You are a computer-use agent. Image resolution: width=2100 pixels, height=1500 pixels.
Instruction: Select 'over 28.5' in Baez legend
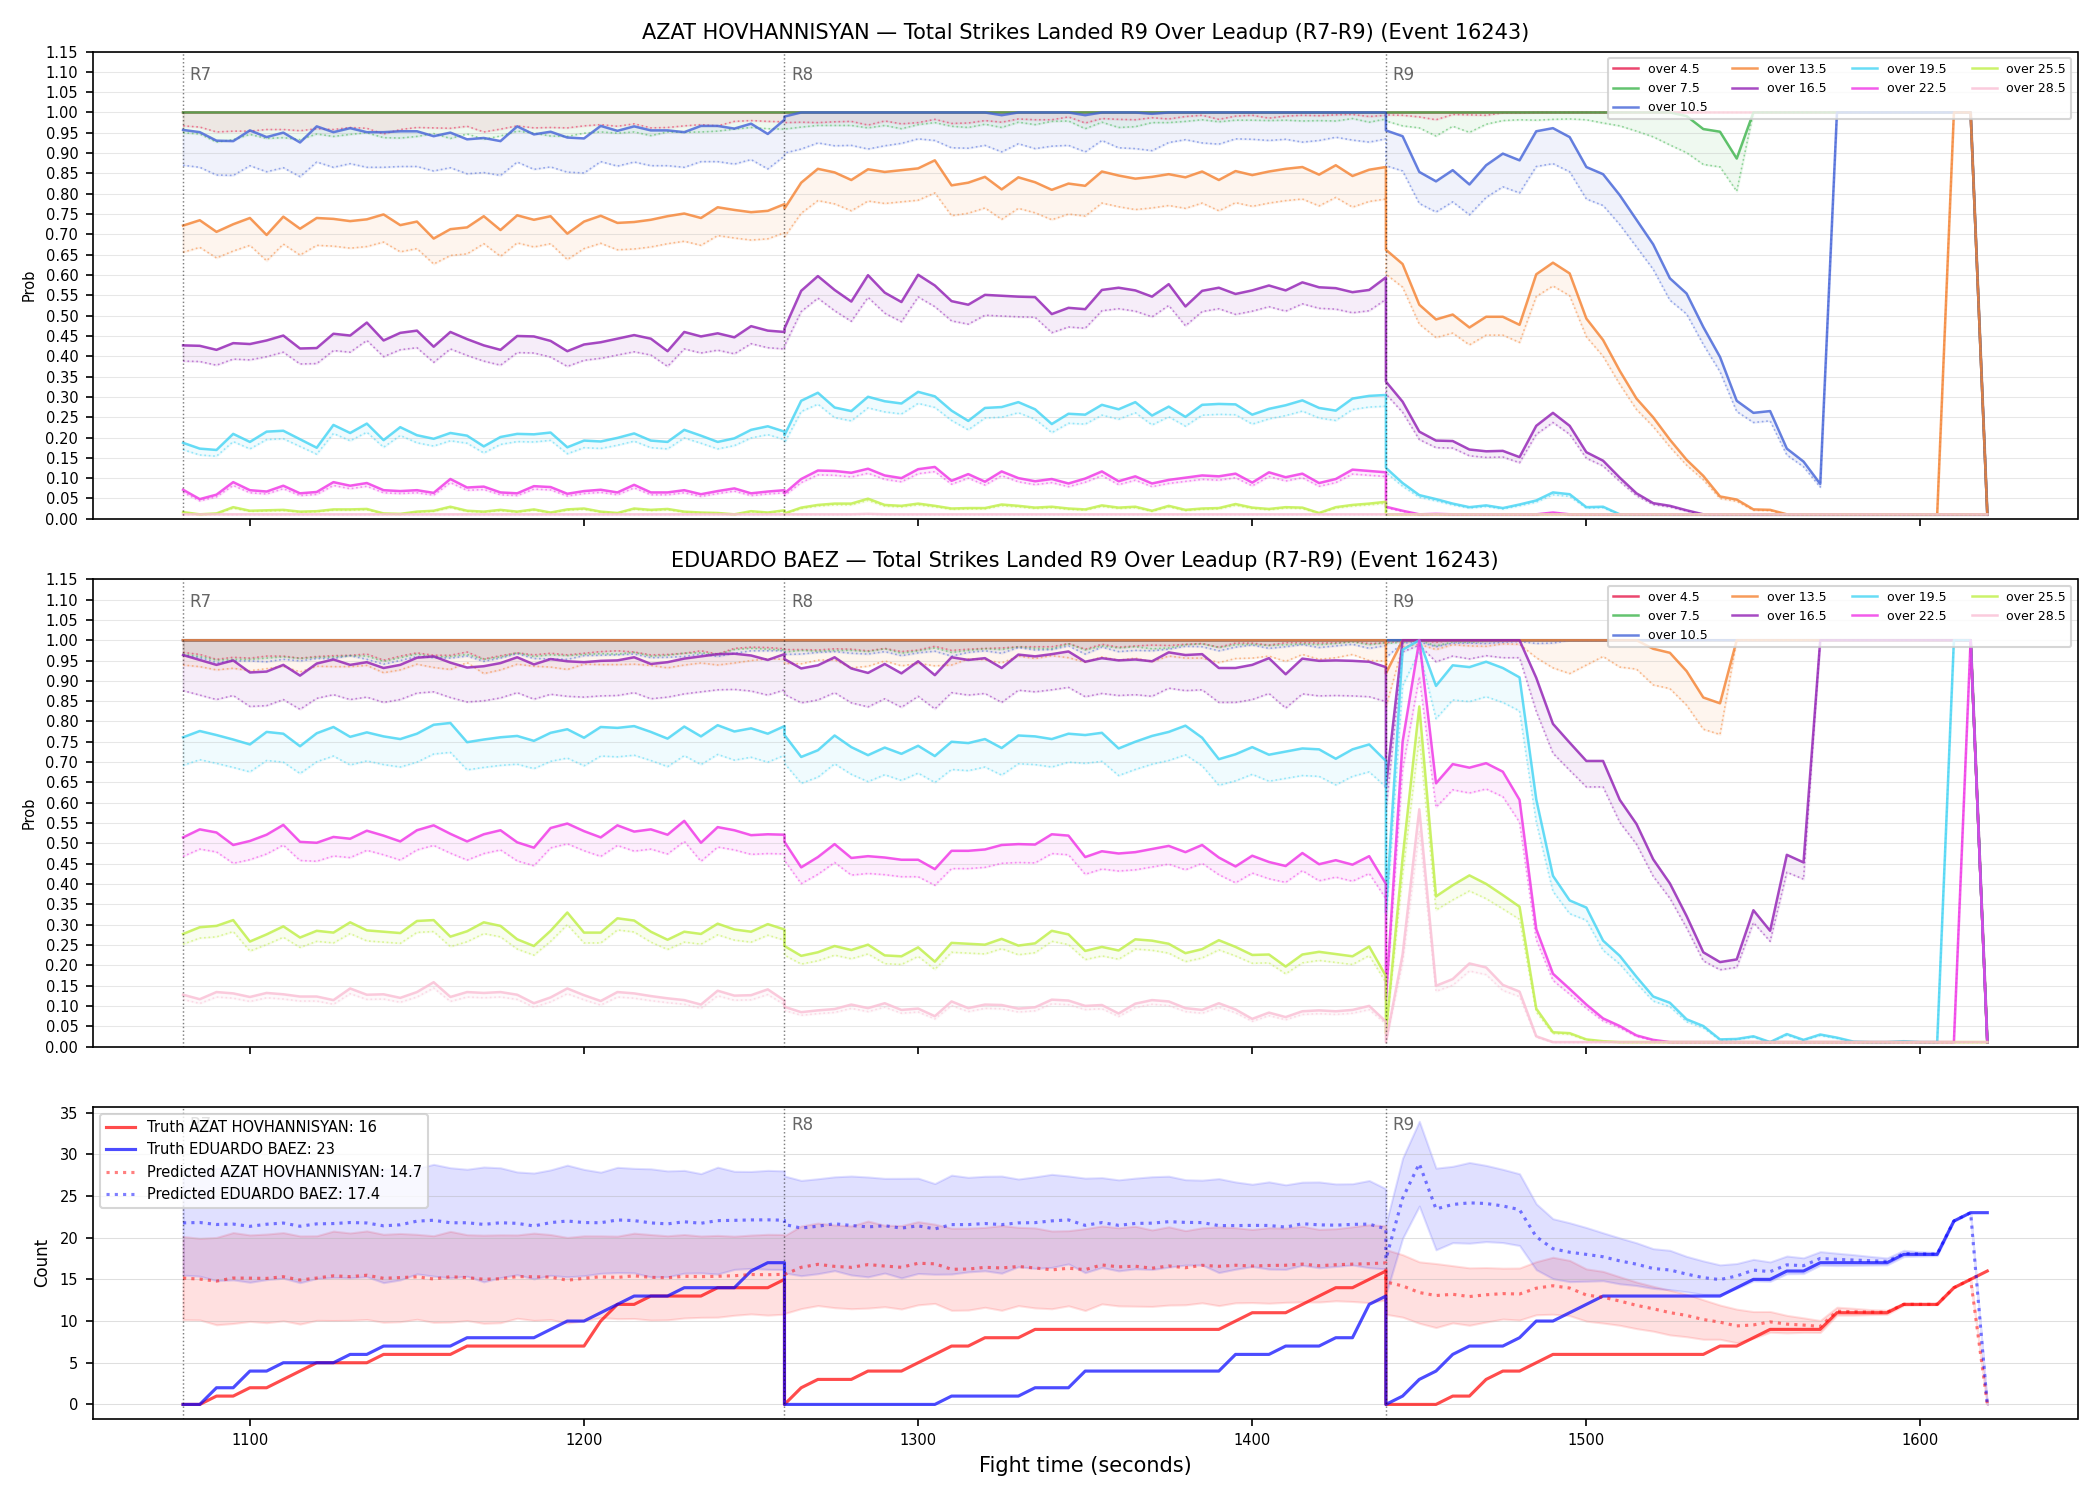pyautogui.click(x=2018, y=616)
